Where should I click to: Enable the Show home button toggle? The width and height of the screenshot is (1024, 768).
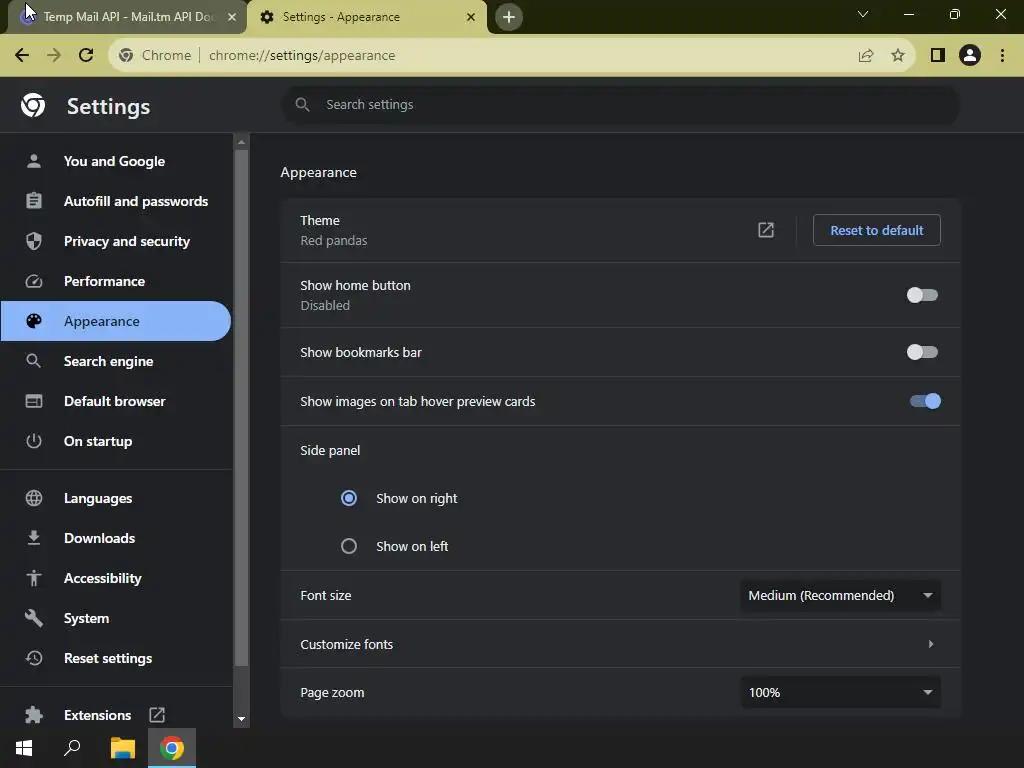[x=922, y=295]
